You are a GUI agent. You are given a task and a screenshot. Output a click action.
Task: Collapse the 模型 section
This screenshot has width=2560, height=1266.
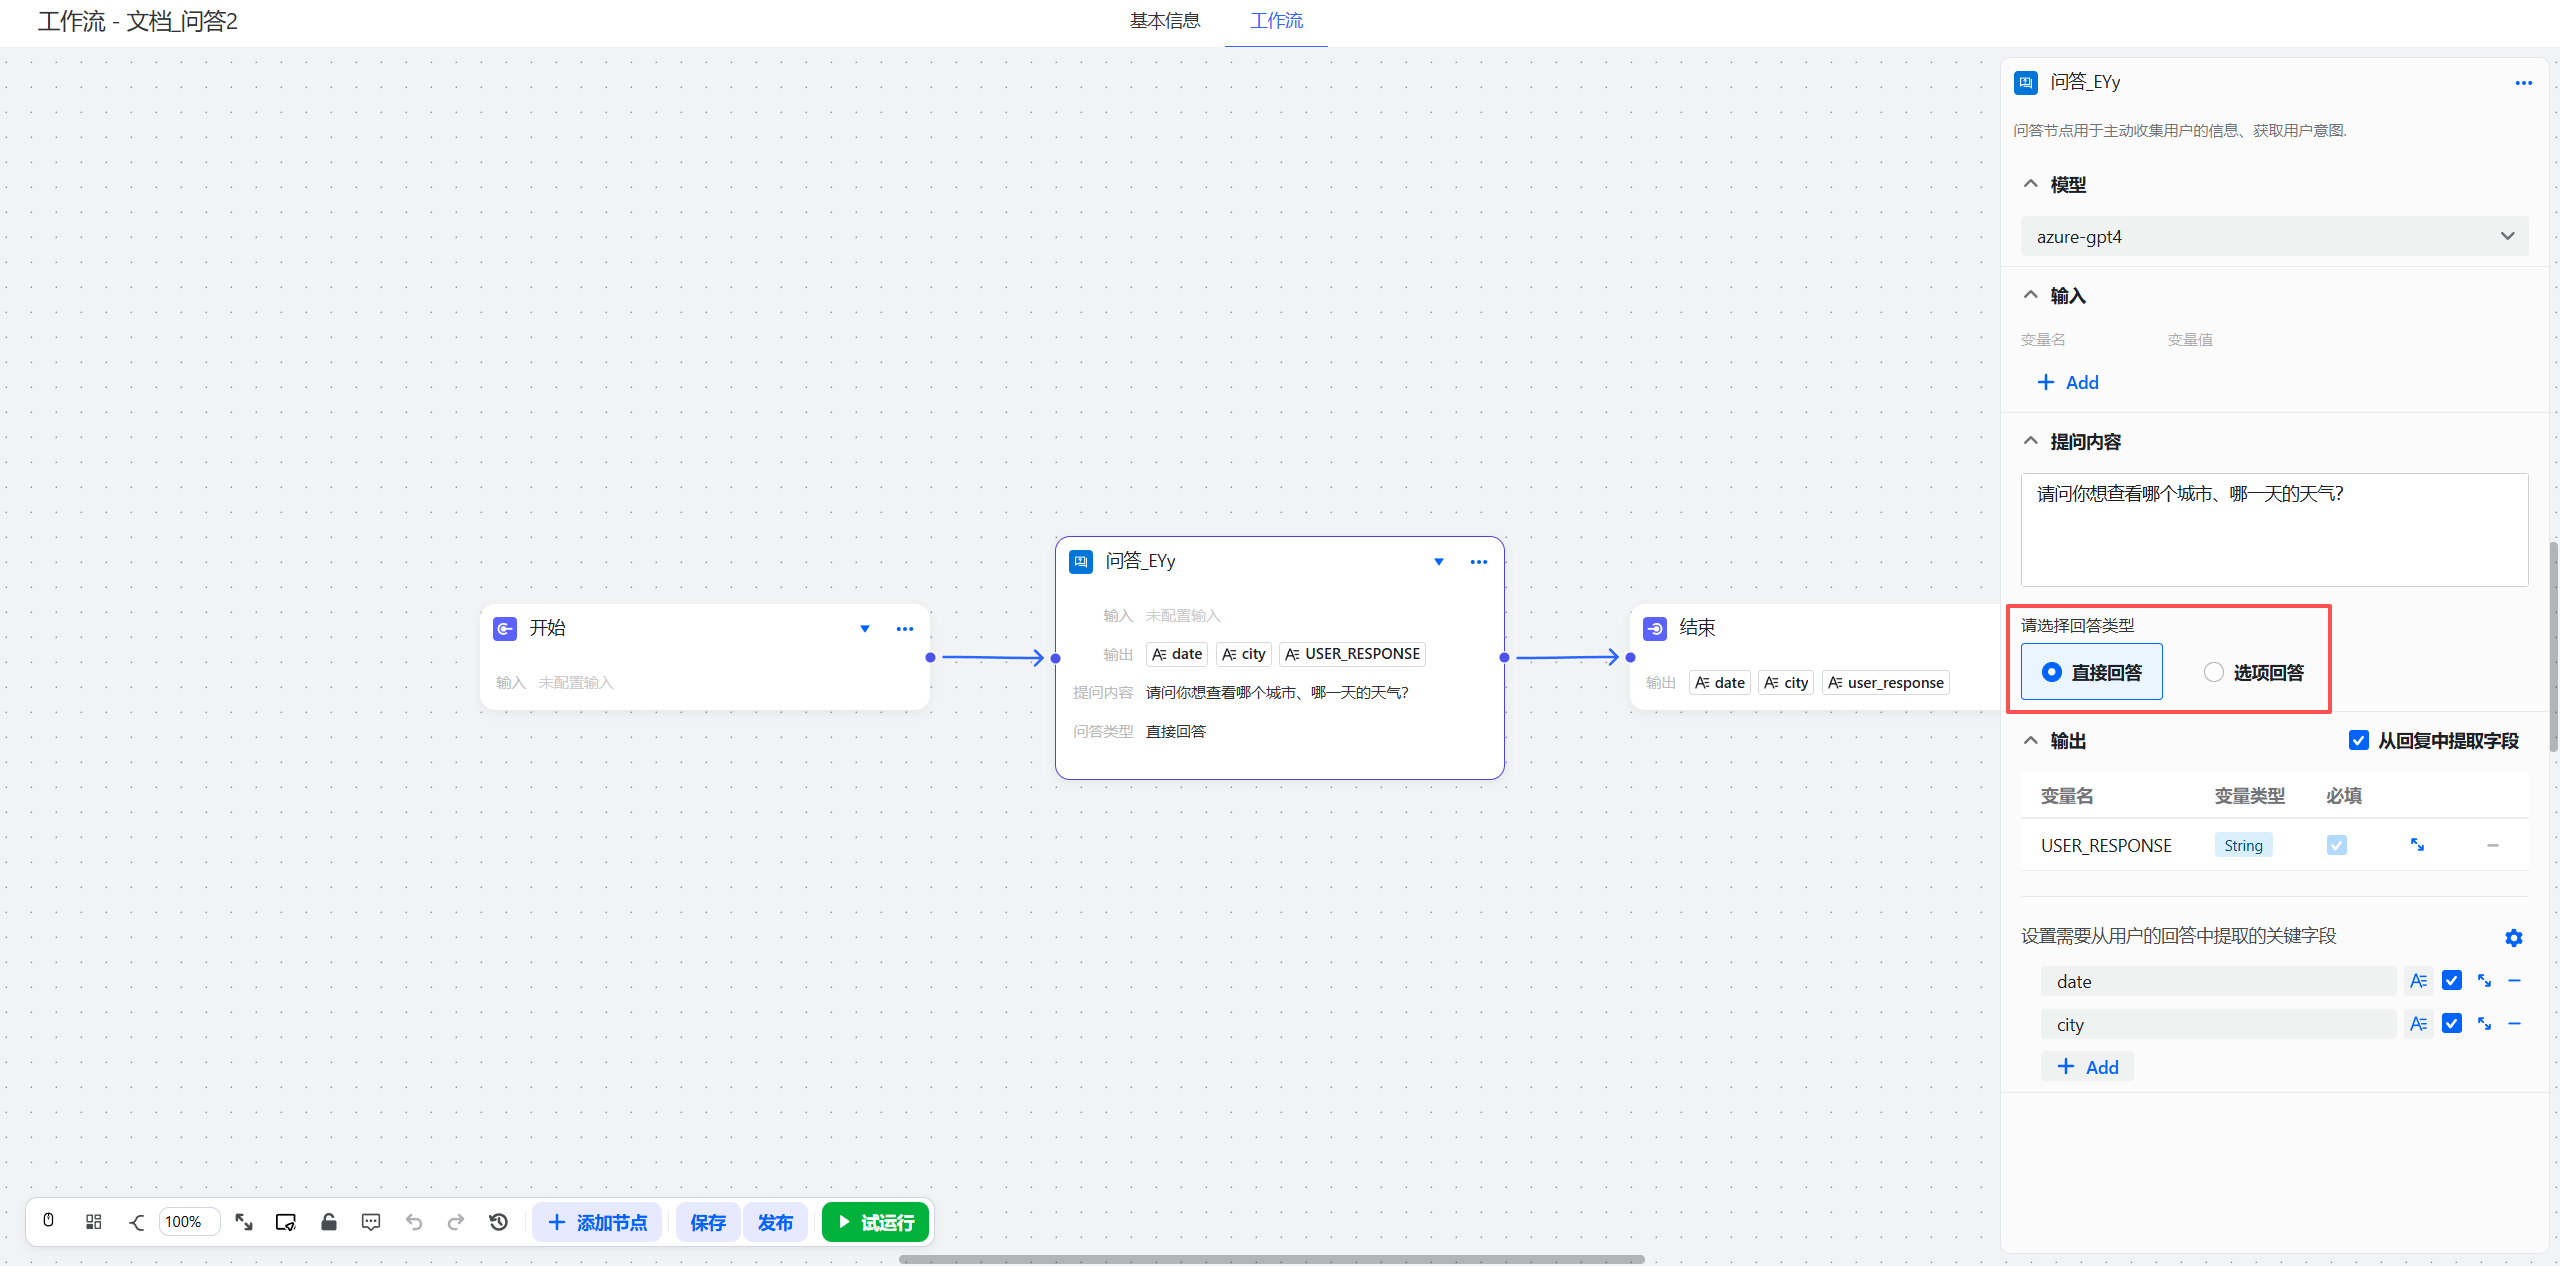[x=2030, y=183]
